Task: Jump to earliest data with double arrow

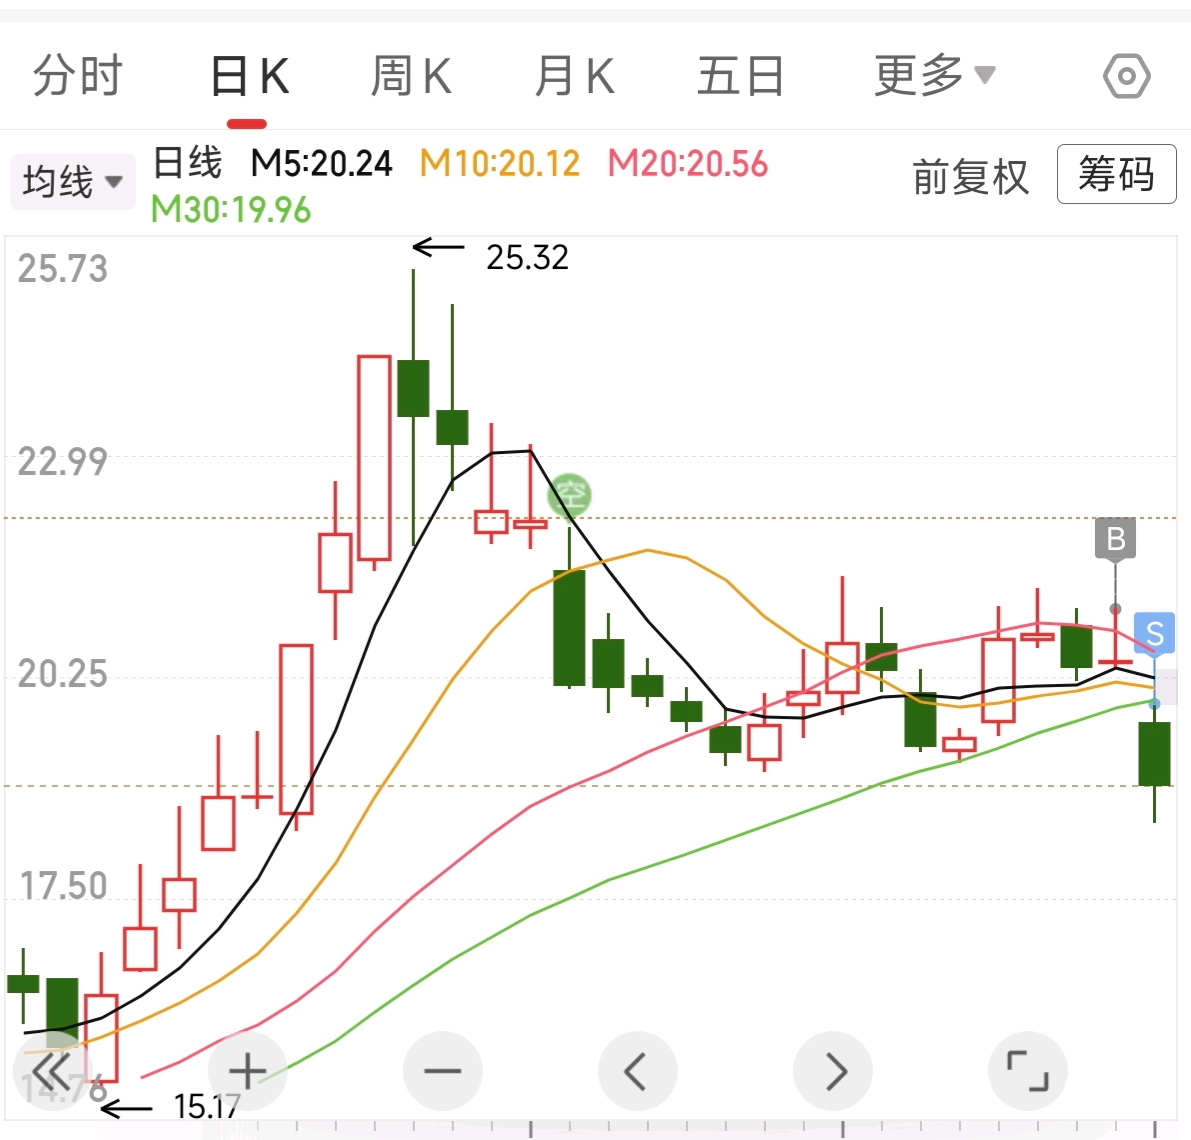Action: (52, 1072)
